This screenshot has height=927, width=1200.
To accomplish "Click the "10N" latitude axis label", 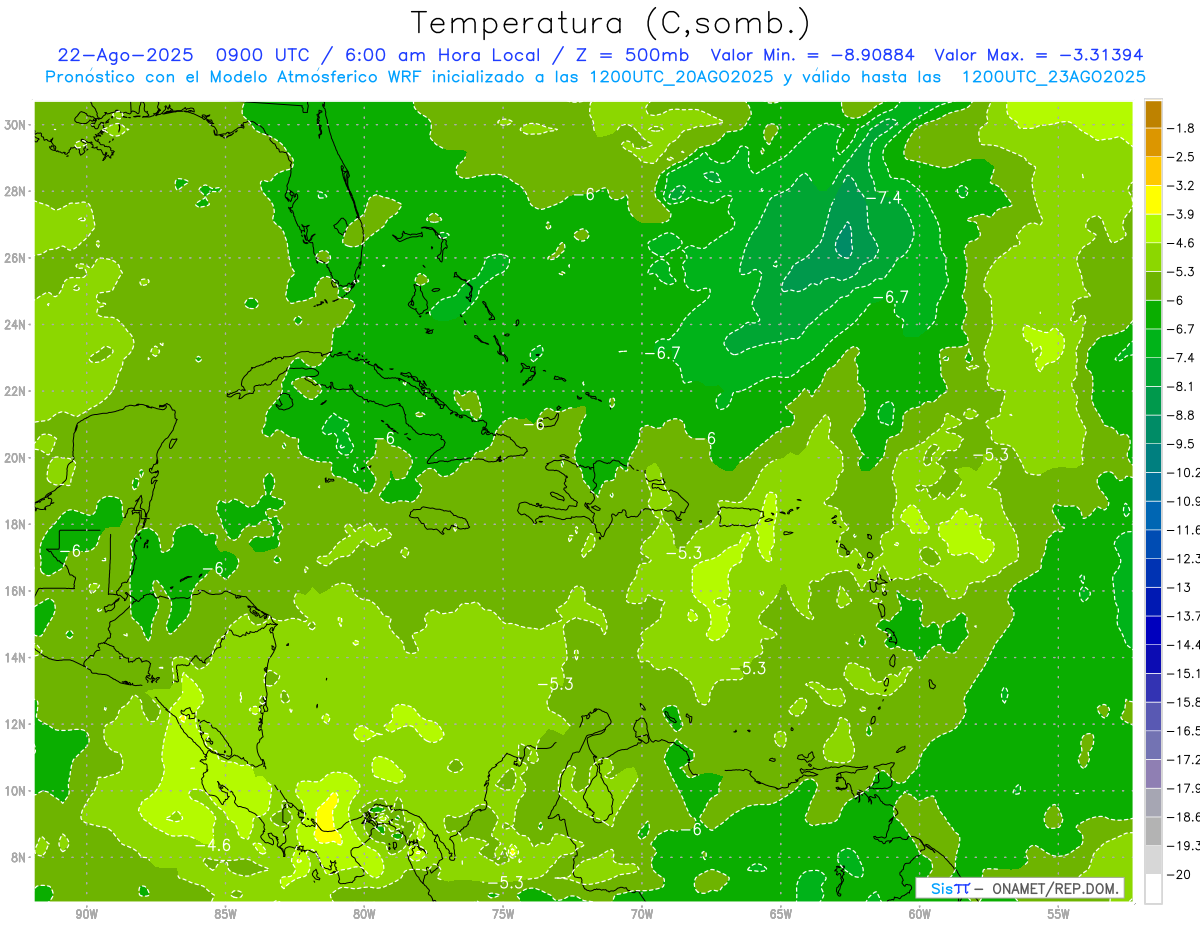I will (17, 791).
